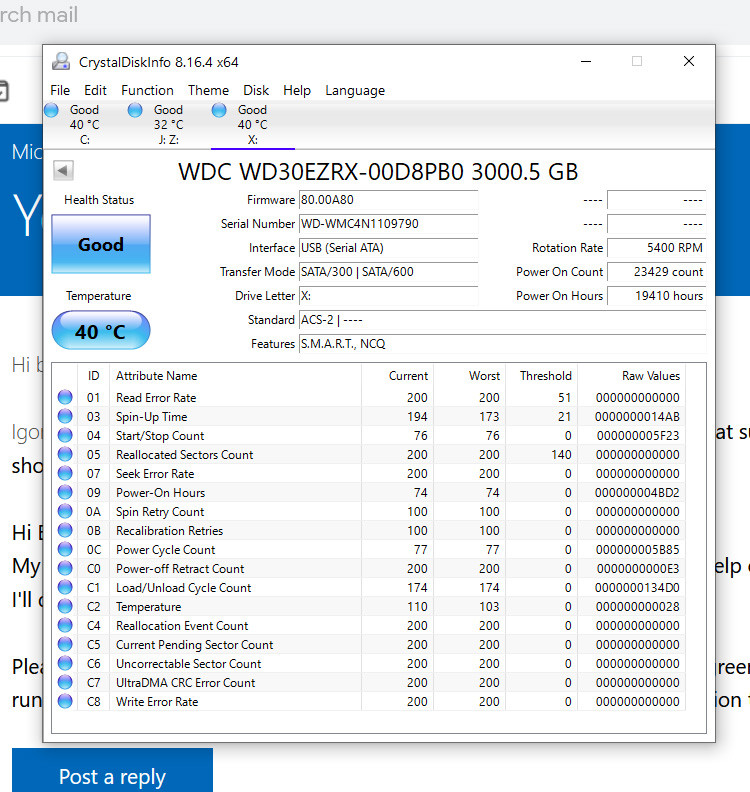Click the status dot for Power-off Retract Count
The height and width of the screenshot is (792, 750).
(65, 568)
